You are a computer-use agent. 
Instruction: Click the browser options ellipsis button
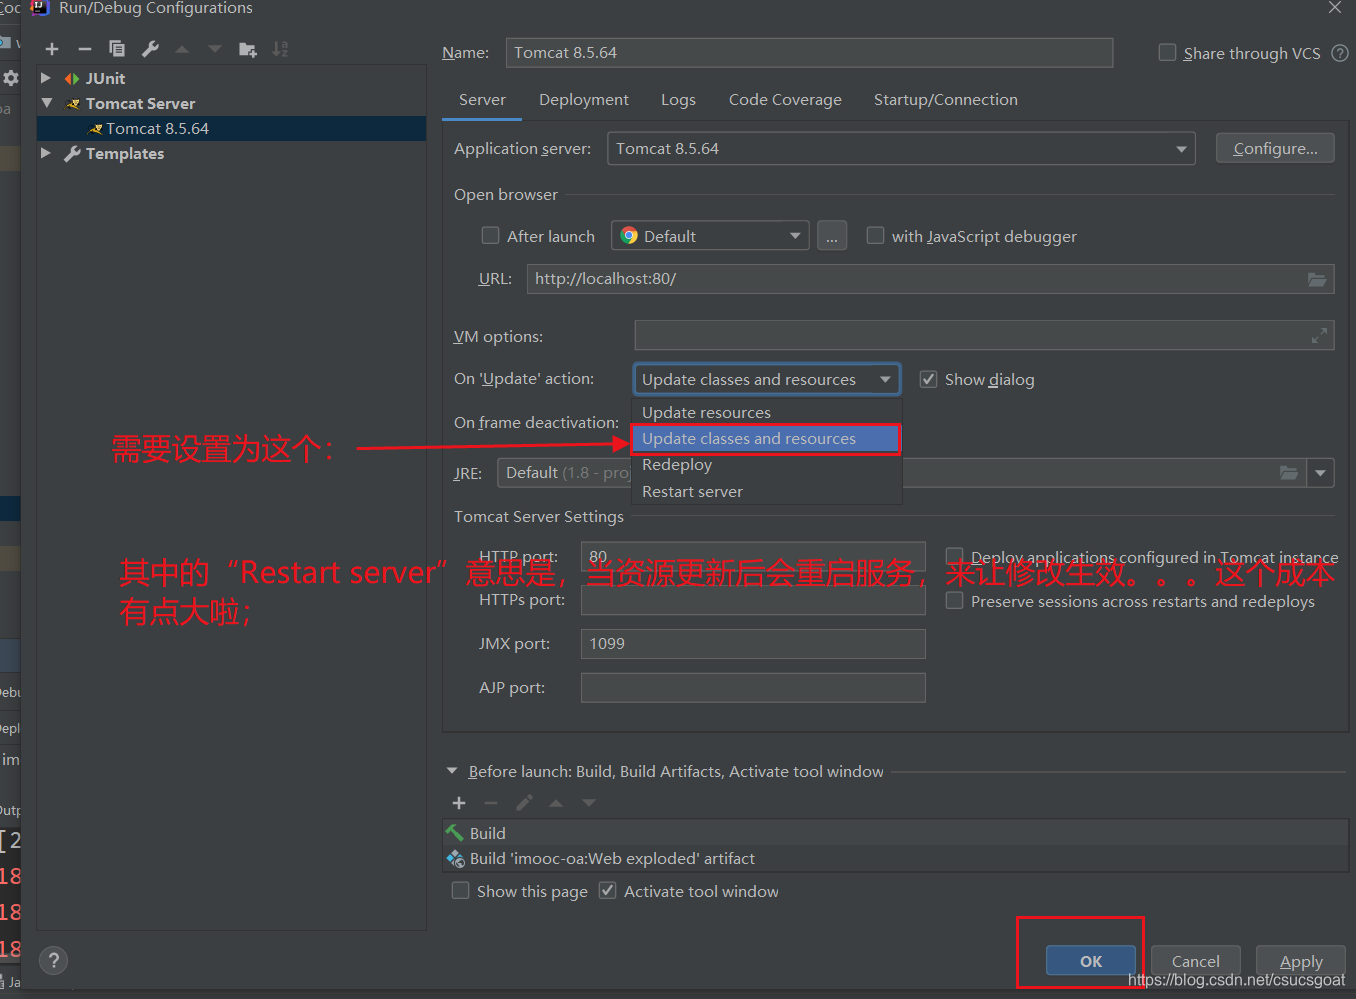click(x=832, y=236)
